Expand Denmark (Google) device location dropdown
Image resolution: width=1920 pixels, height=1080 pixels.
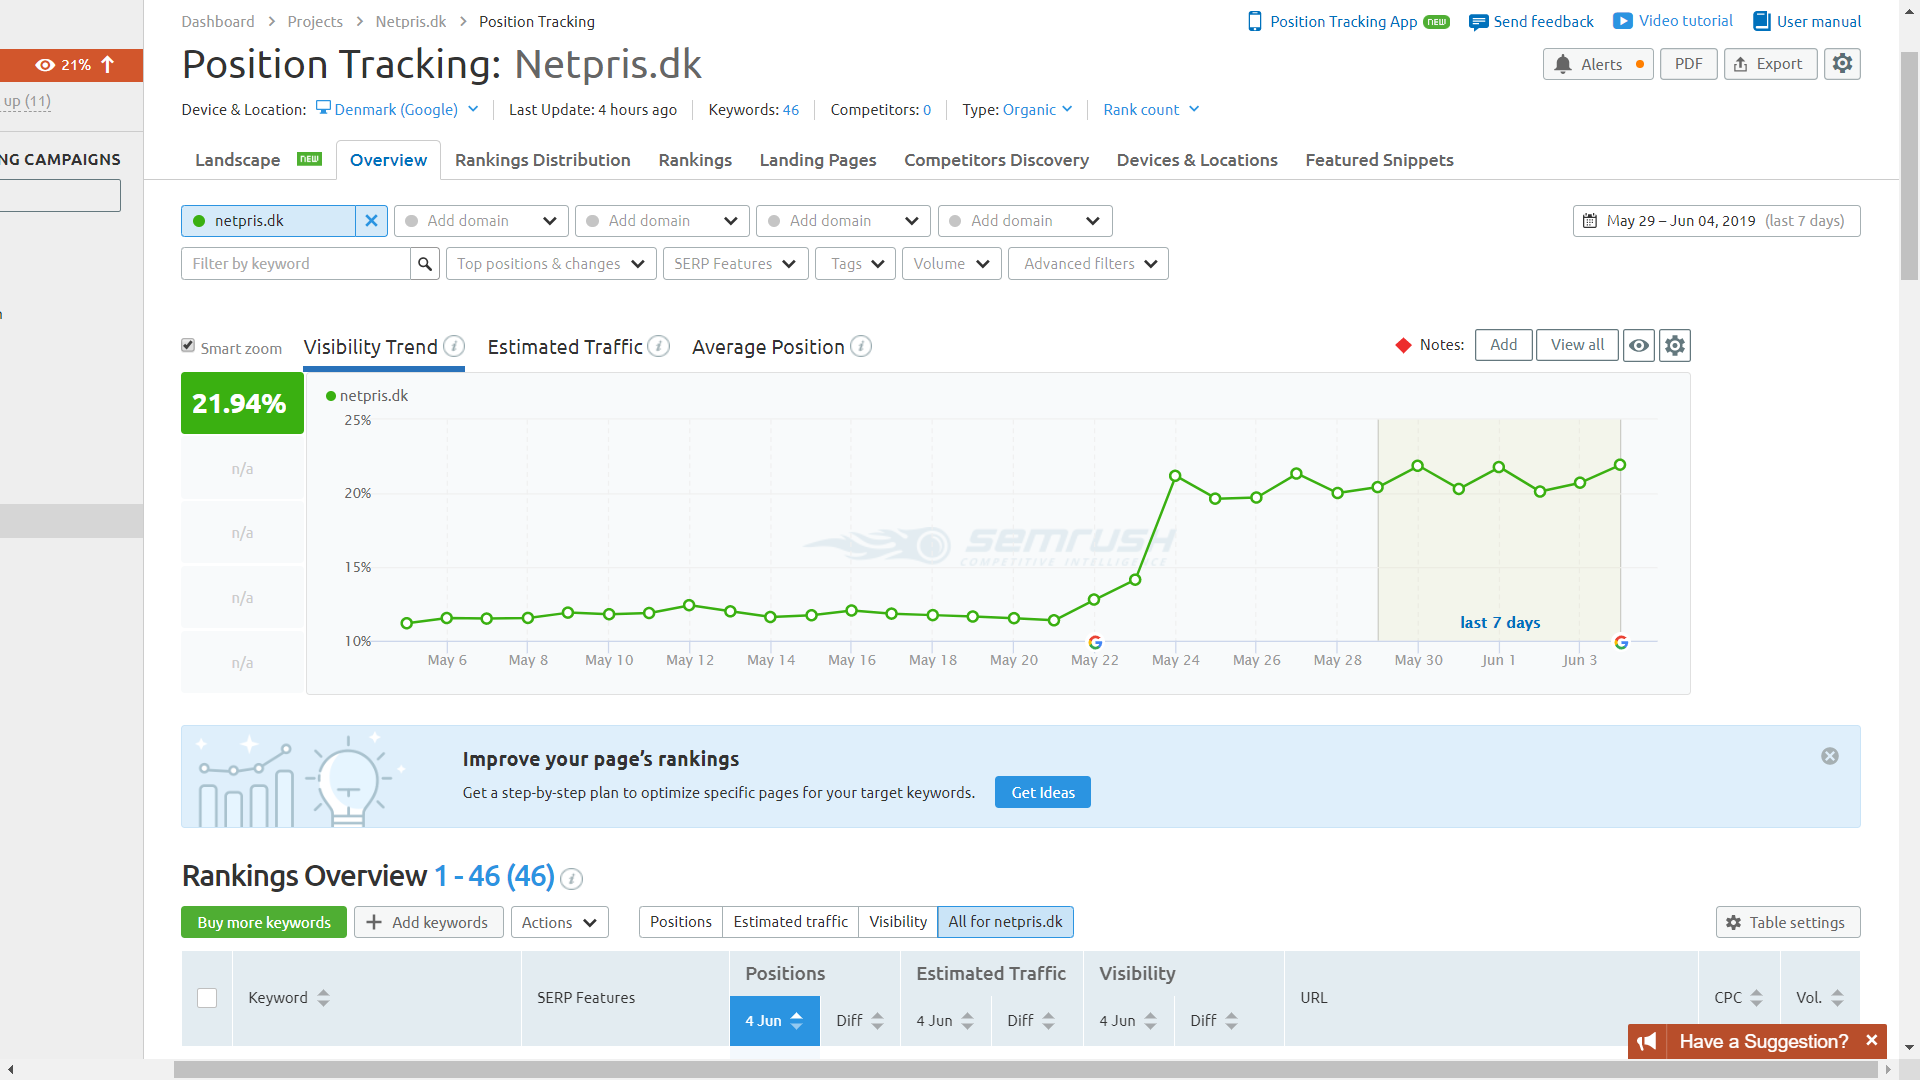pyautogui.click(x=397, y=109)
